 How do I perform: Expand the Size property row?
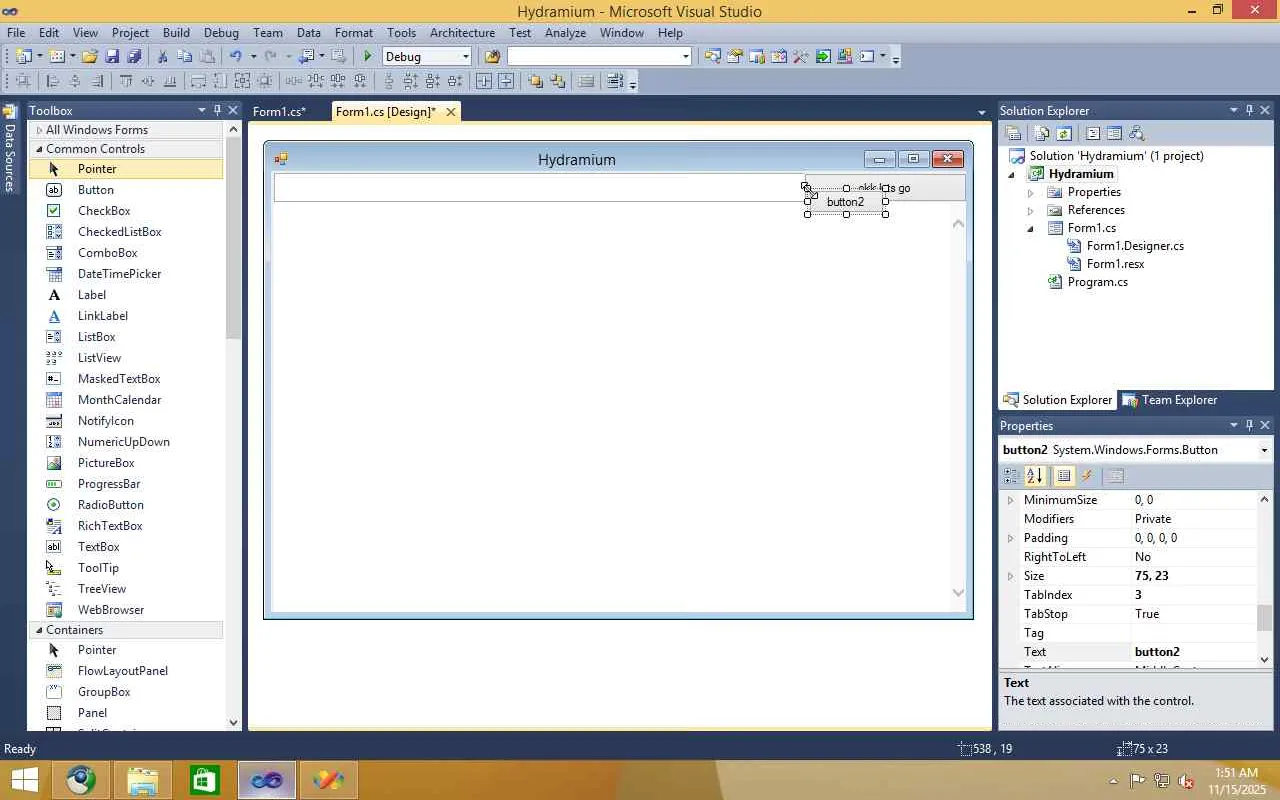(1010, 576)
